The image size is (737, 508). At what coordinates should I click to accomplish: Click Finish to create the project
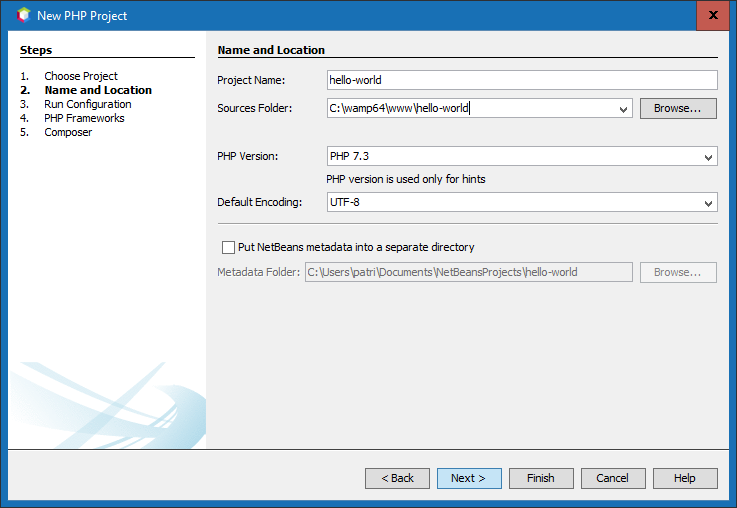coord(541,478)
